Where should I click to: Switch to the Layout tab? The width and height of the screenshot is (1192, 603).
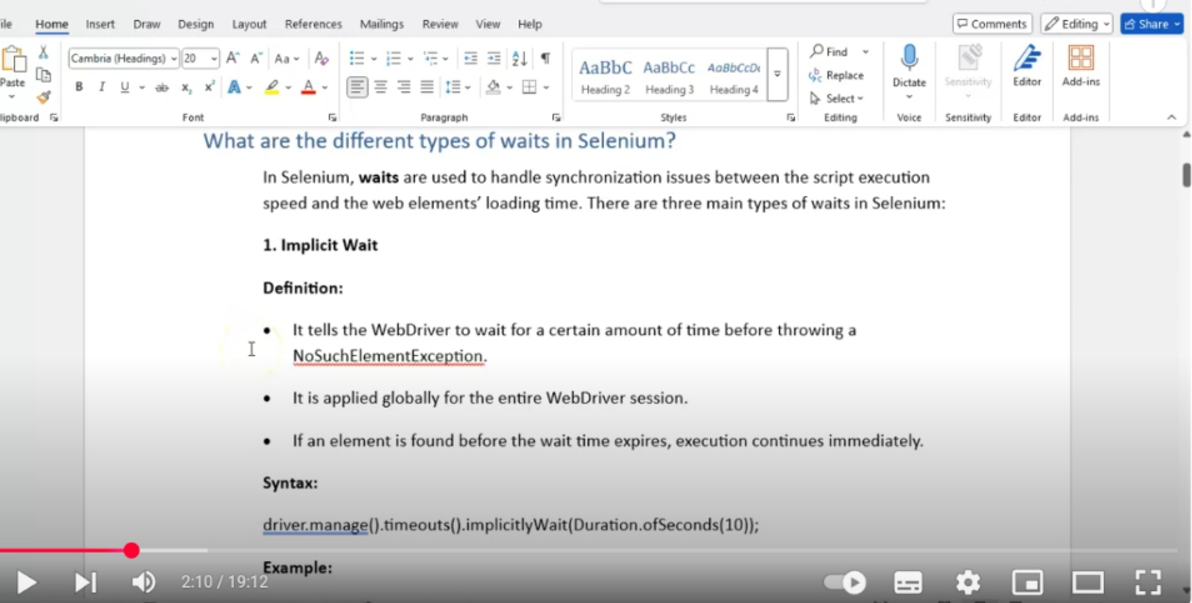(249, 24)
